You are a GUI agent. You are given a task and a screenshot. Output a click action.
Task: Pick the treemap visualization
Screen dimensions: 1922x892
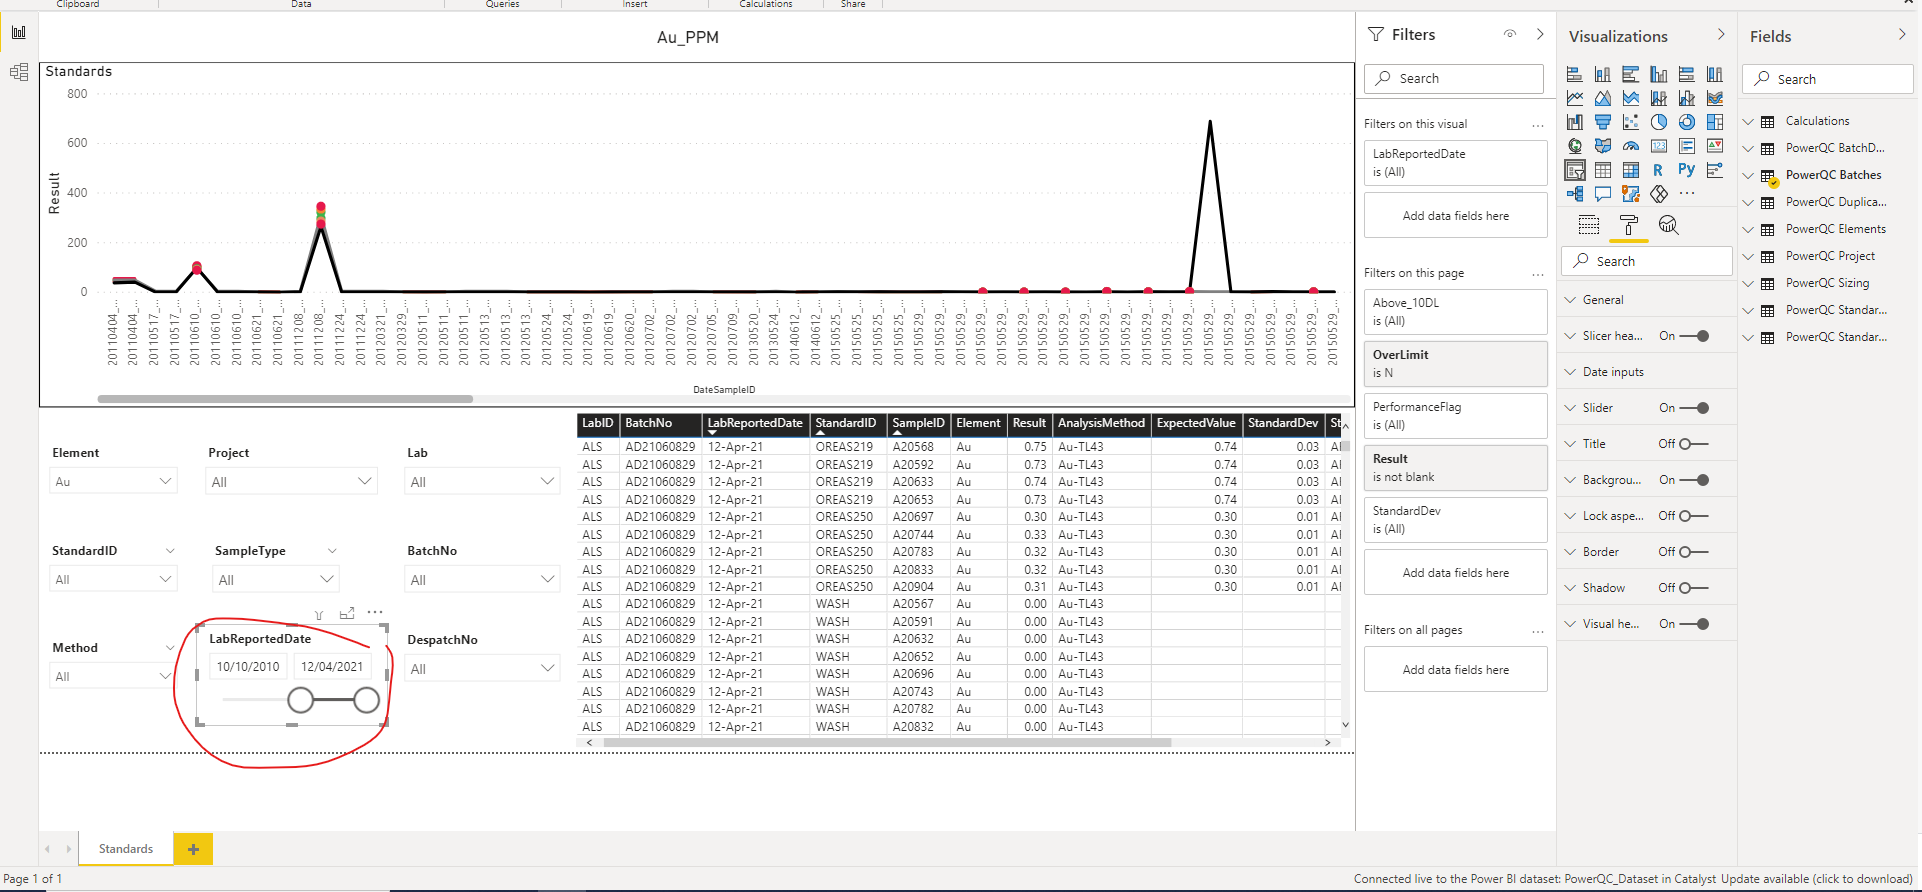tap(1715, 122)
